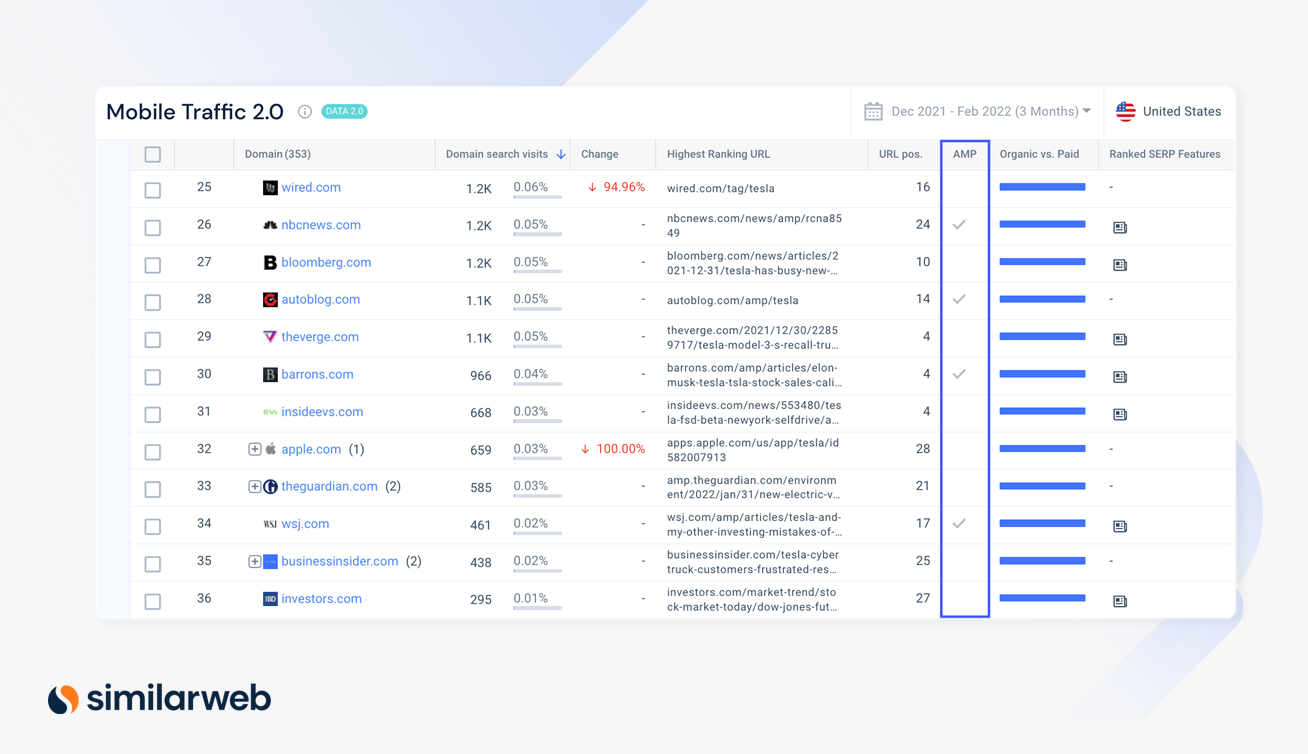Click Organic vs. Paid bar for wired.com
1308x754 pixels.
(1042, 187)
